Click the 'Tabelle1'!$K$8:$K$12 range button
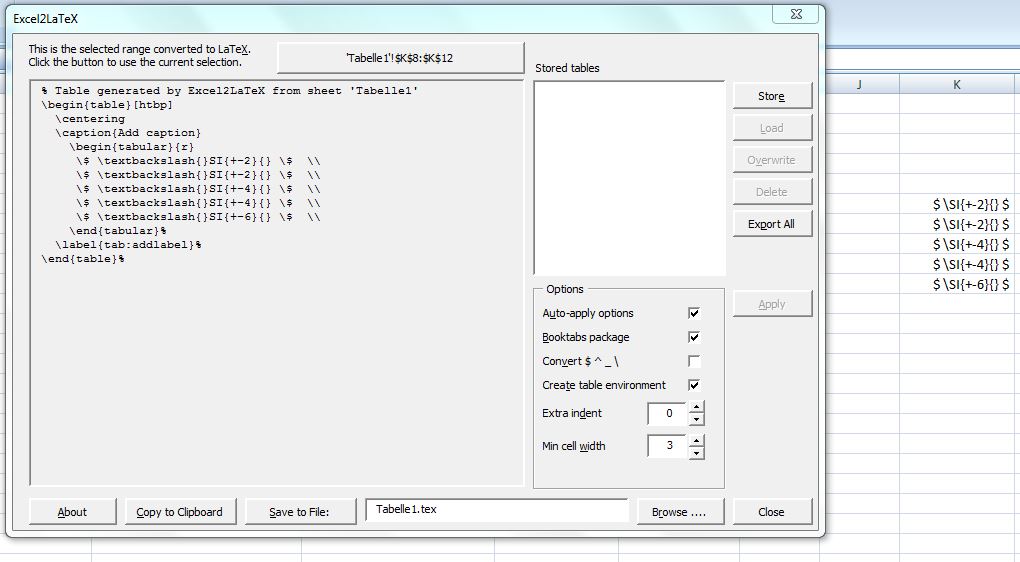This screenshot has width=1020, height=562. (x=400, y=58)
